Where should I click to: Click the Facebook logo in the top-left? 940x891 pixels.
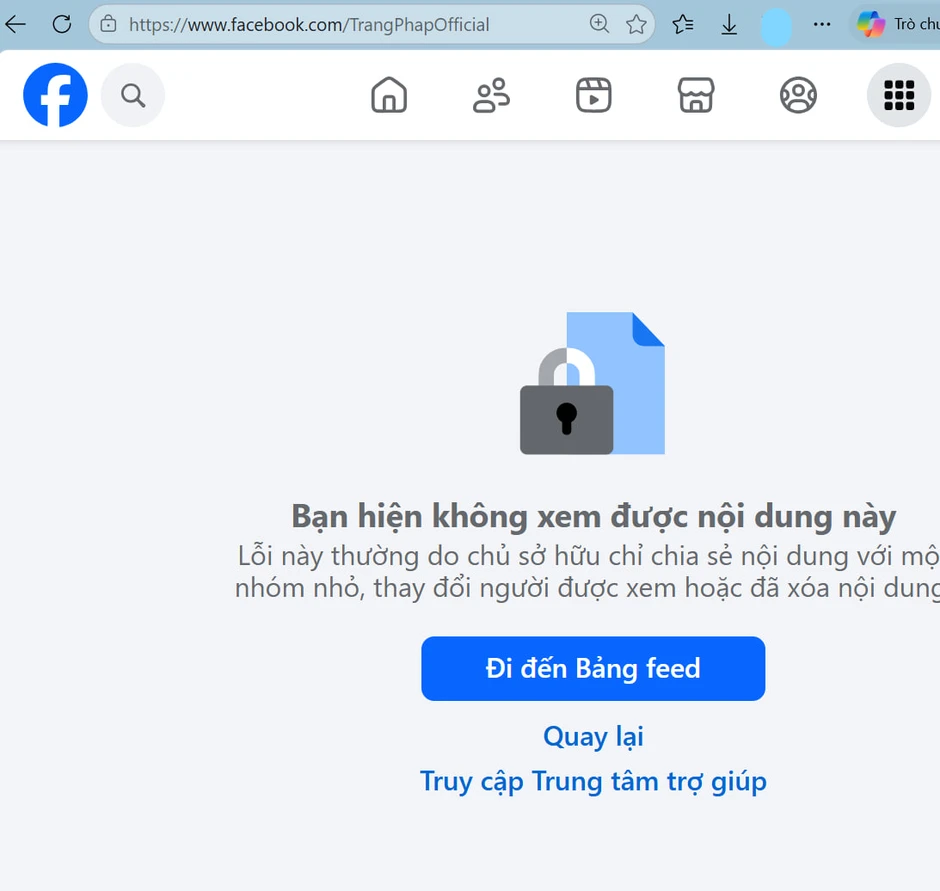click(55, 95)
